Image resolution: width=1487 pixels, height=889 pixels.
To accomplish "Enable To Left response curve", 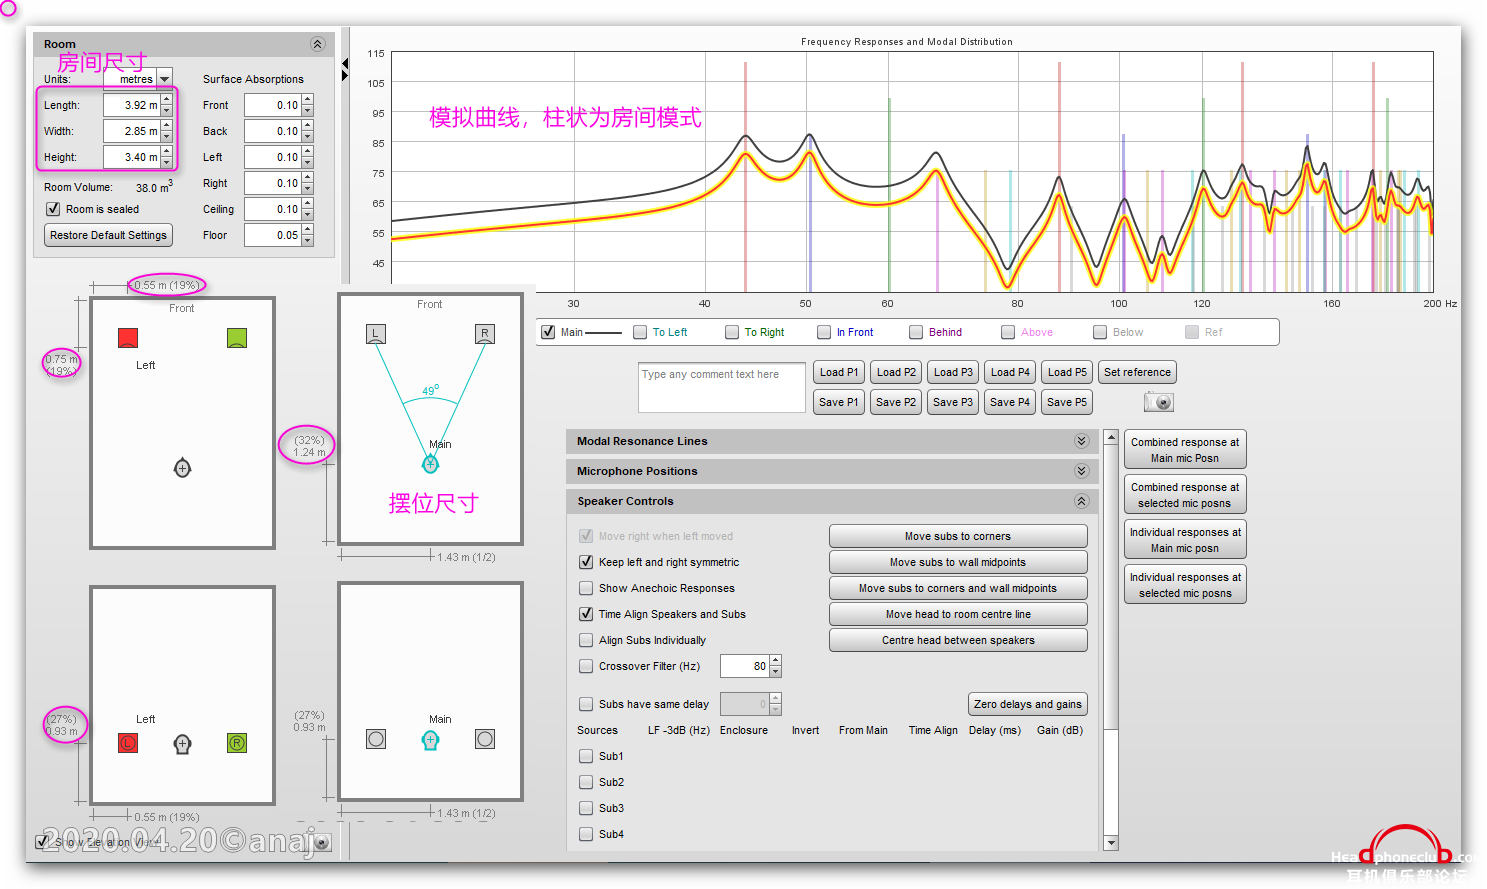I will click(640, 332).
